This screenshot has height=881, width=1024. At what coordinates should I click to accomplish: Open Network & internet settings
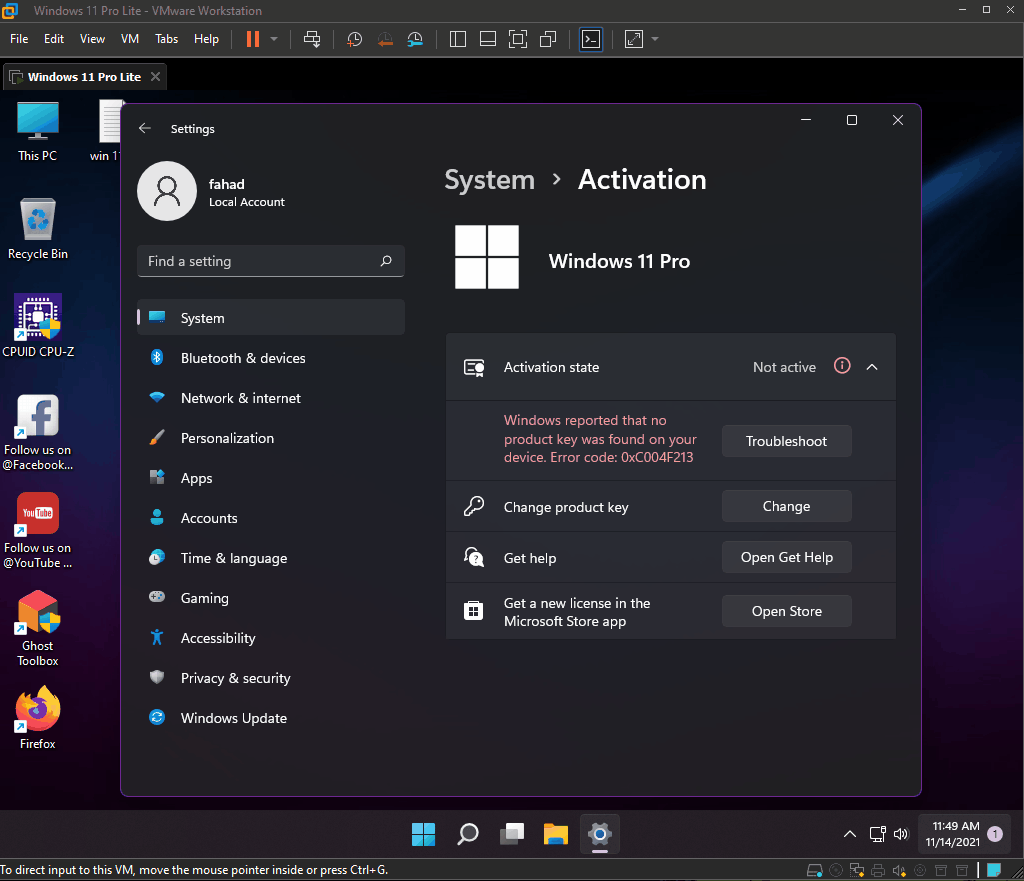point(271,398)
